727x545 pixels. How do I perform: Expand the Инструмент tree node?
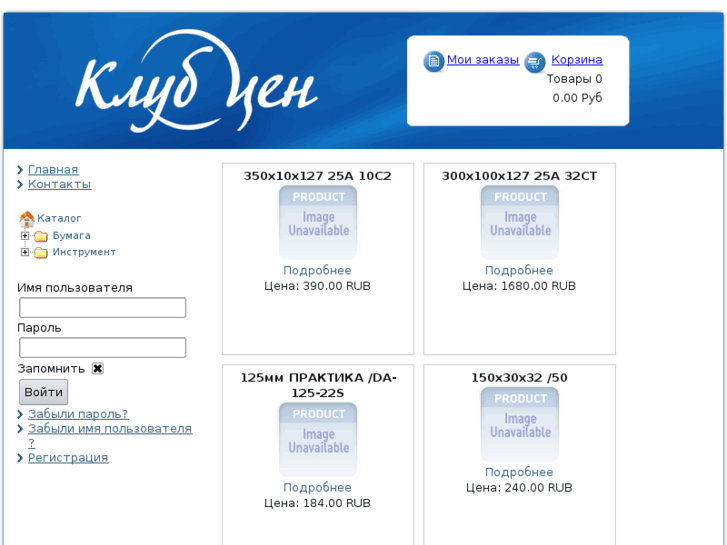[x=25, y=252]
